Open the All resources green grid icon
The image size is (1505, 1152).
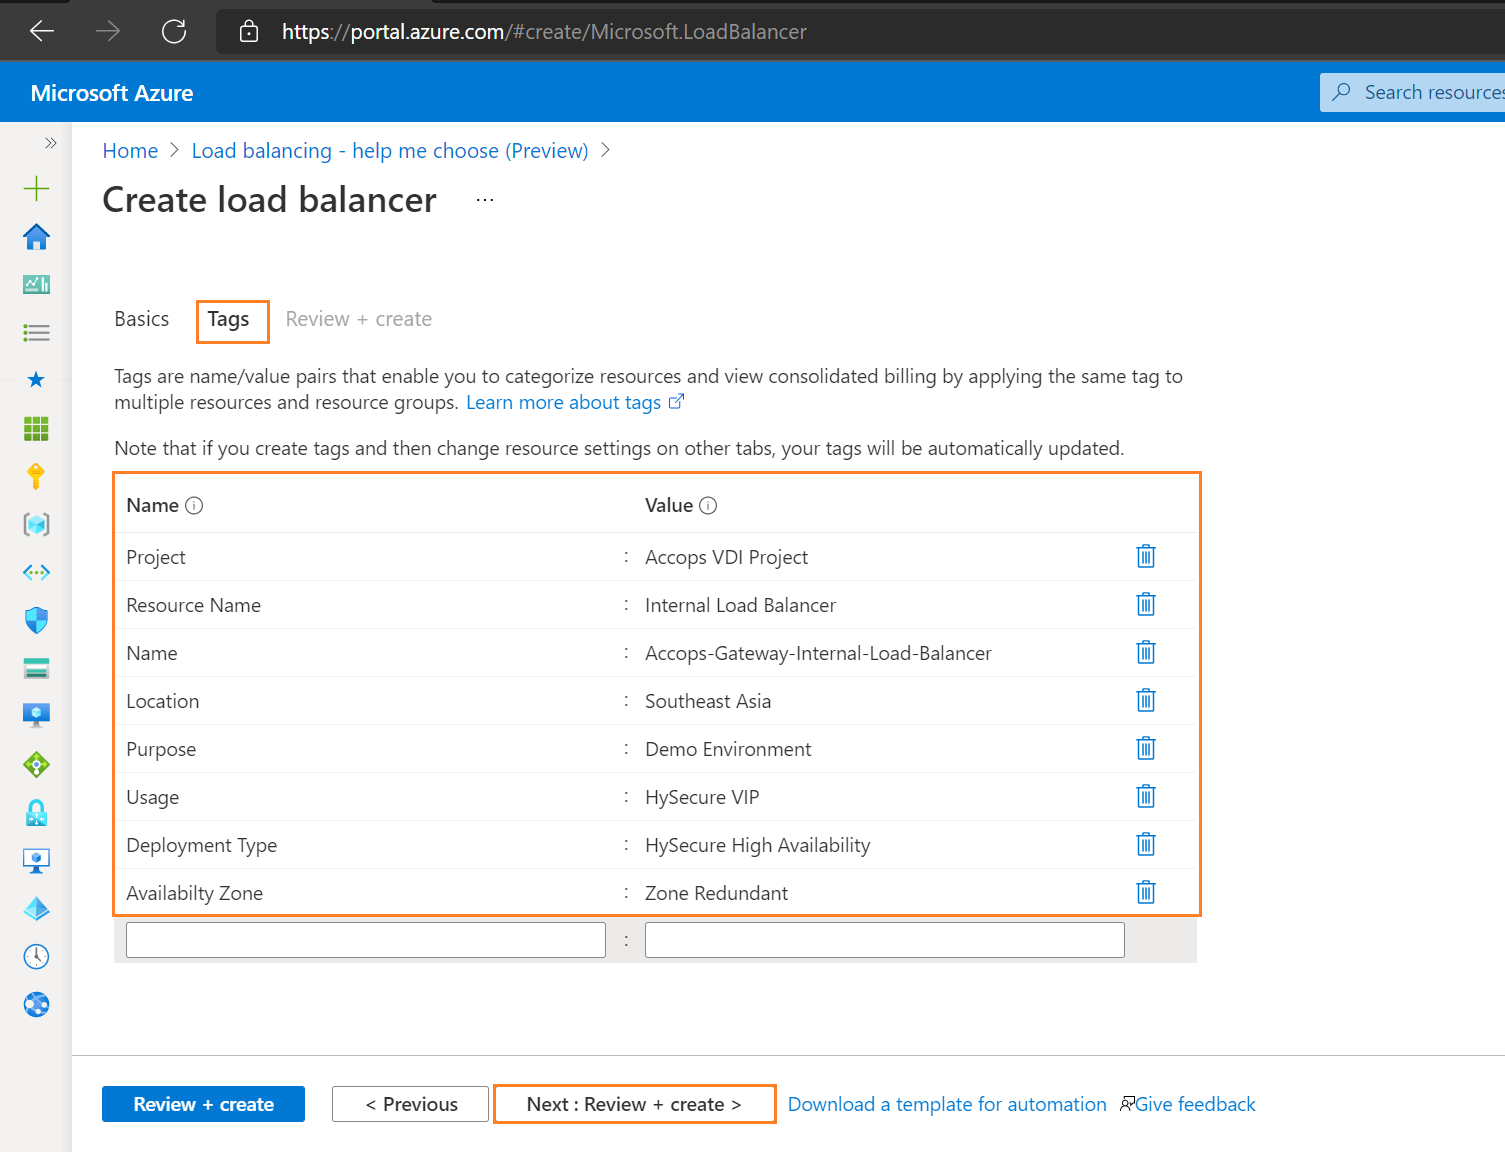coord(36,429)
